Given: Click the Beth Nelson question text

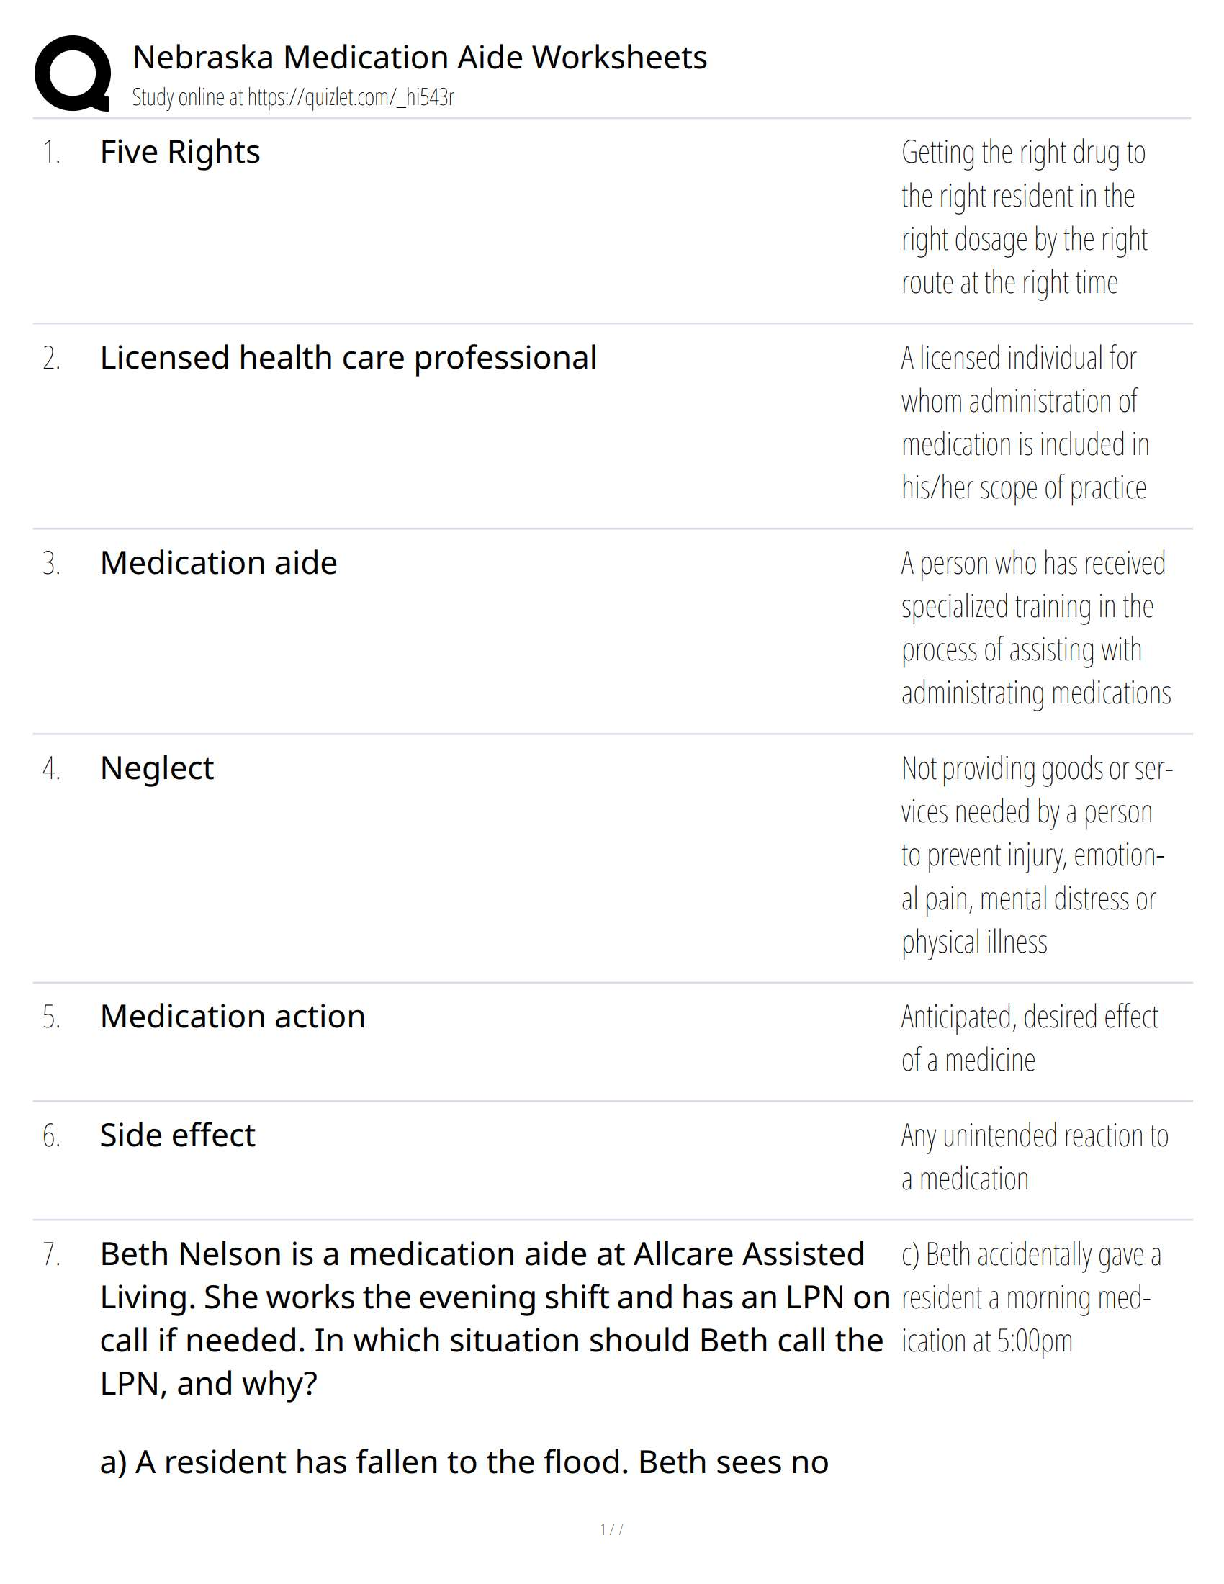Looking at the screenshot, I should point(494,1318).
